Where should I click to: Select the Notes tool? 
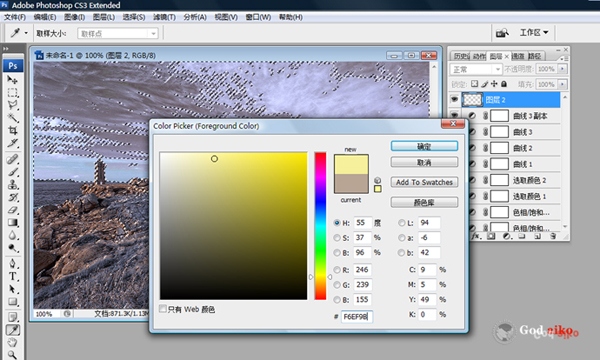(13, 317)
